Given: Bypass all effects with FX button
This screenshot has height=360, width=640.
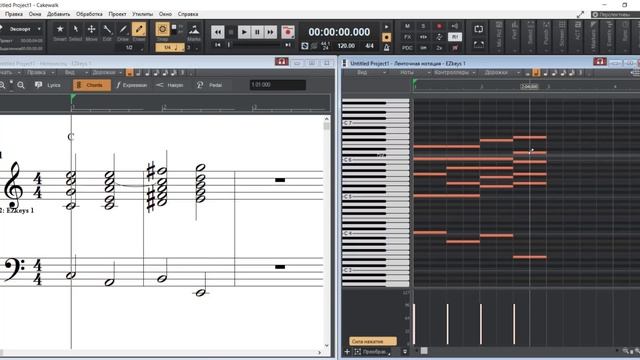Looking at the screenshot, I should [407, 37].
